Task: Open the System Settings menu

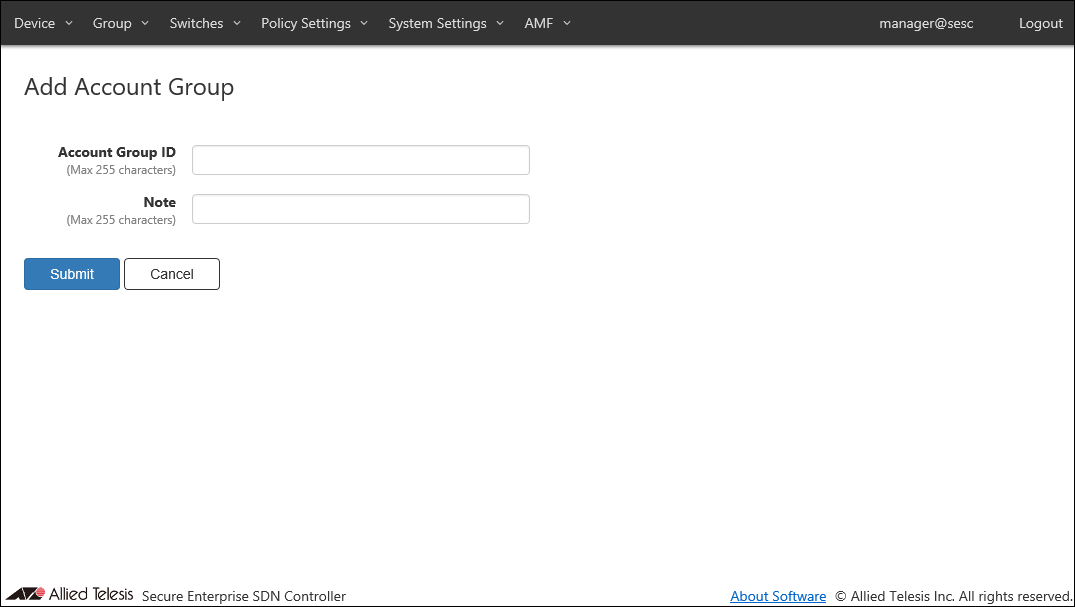Action: tap(437, 23)
